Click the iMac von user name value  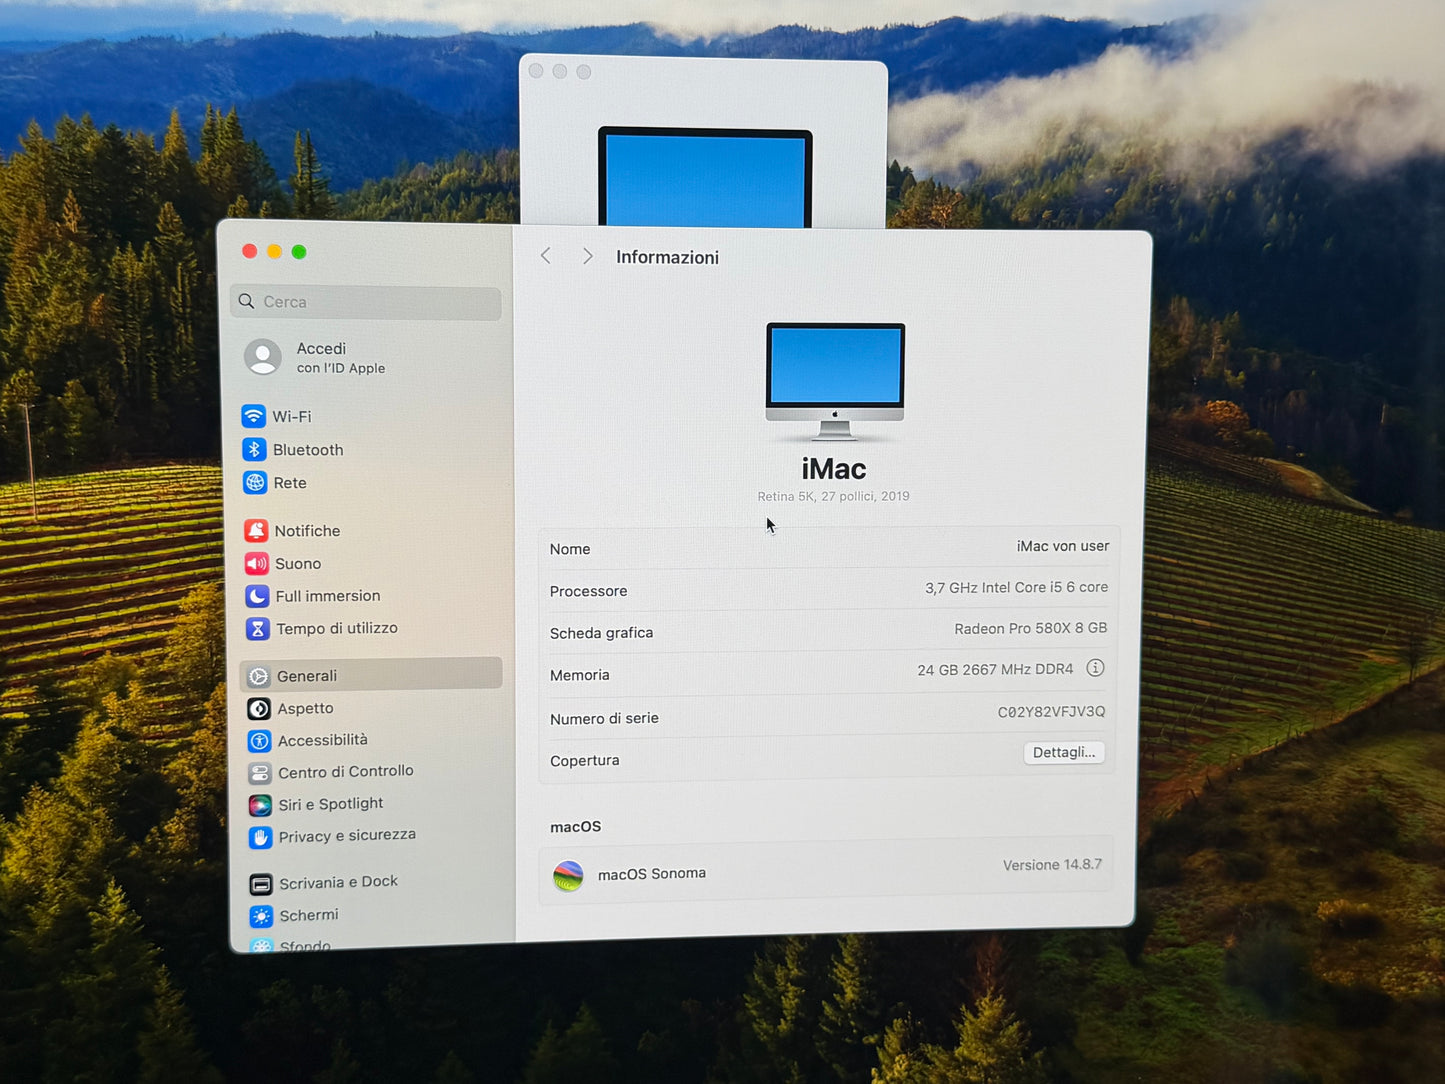(x=1063, y=546)
